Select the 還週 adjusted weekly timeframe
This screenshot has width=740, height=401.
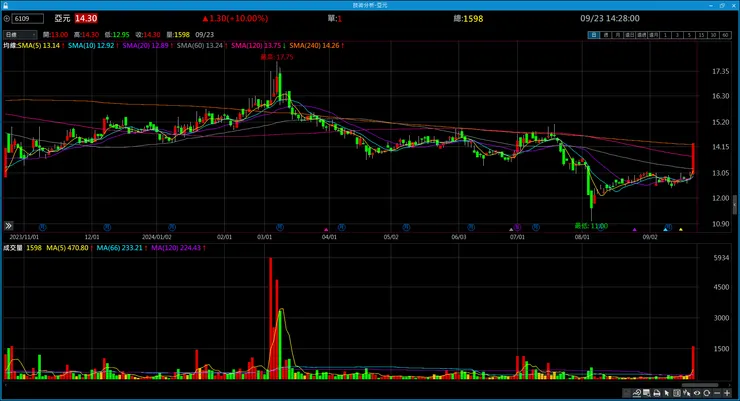tap(641, 35)
